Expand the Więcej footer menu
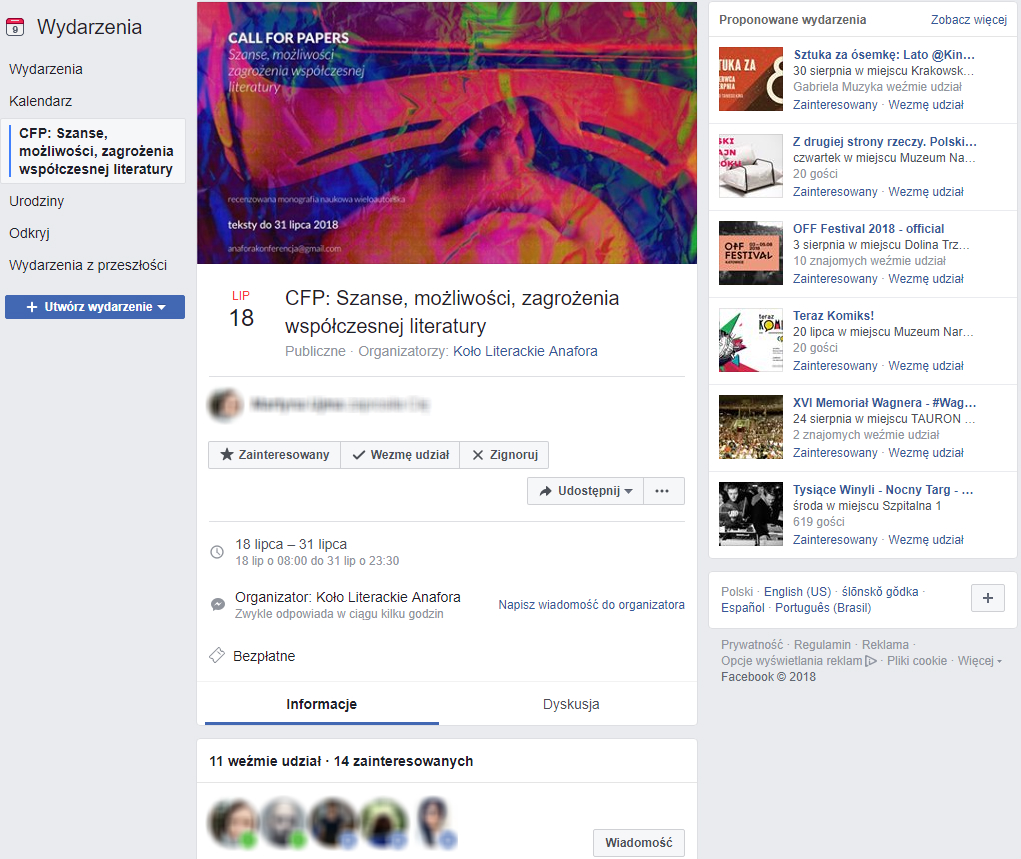Screen dimensions: 1021x859 979,661
